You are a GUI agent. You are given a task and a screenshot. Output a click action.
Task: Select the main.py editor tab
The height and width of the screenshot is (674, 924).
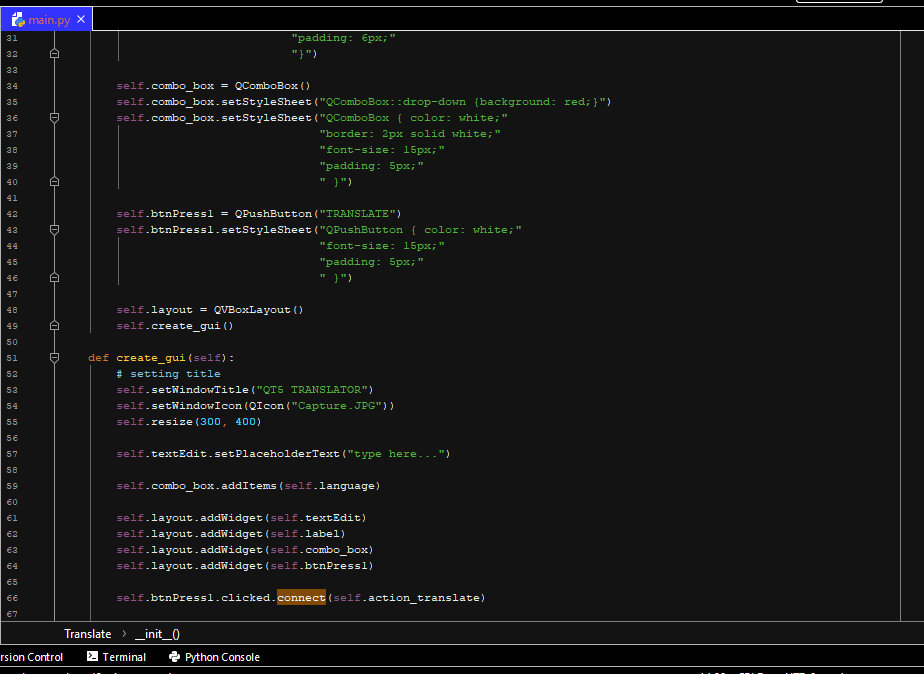[x=48, y=20]
